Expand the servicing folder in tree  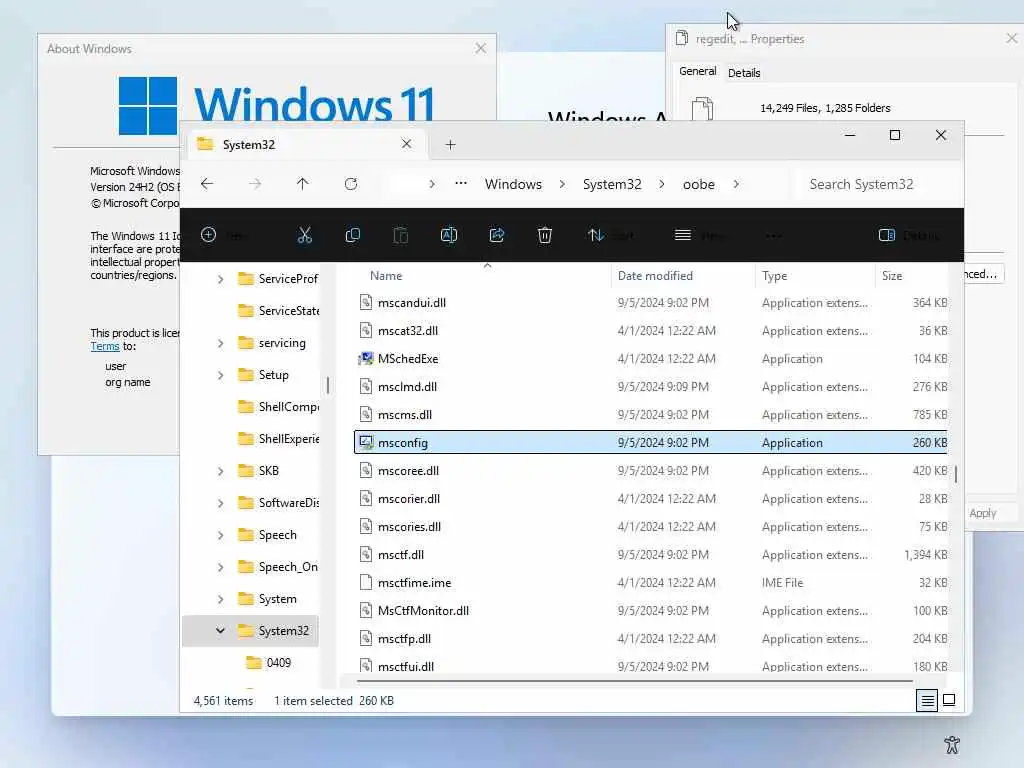click(x=221, y=344)
